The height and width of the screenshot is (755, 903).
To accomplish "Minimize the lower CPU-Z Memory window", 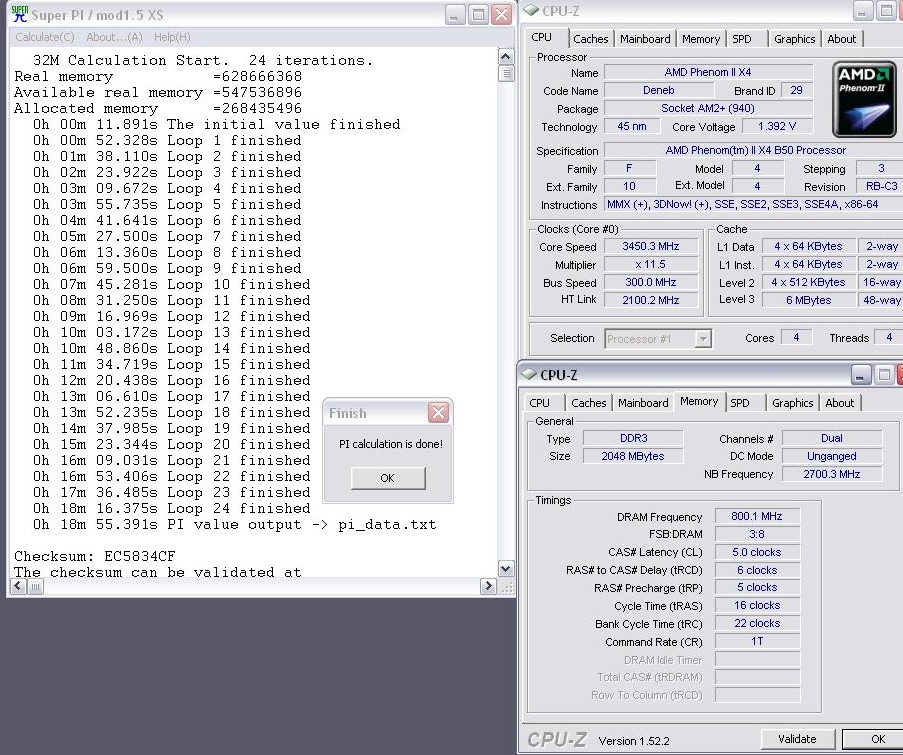I will [860, 375].
